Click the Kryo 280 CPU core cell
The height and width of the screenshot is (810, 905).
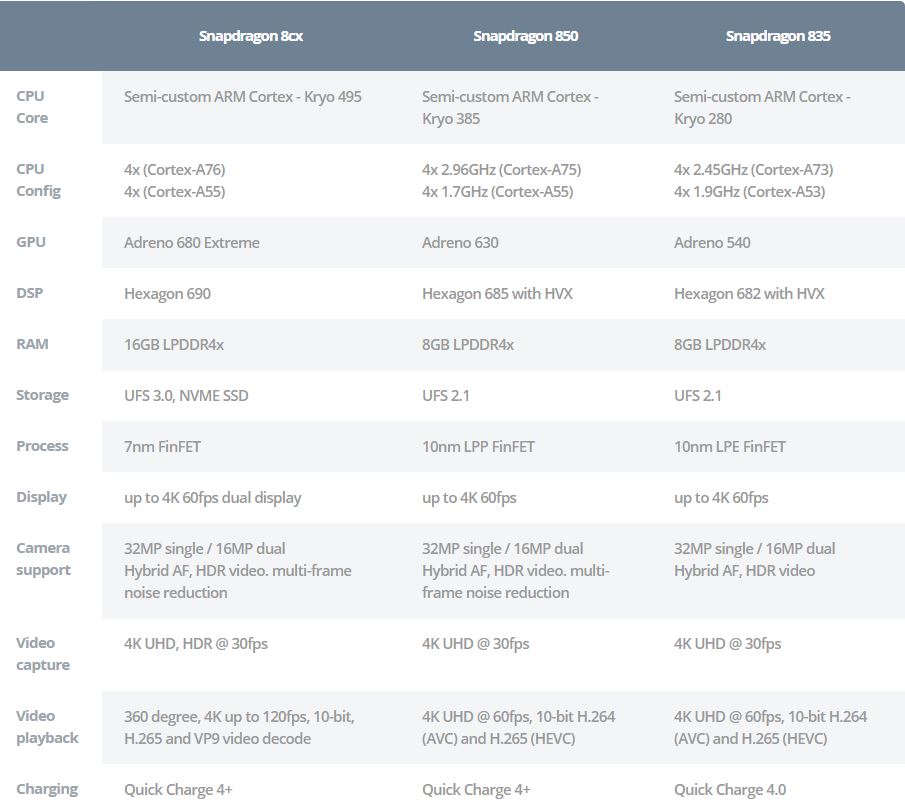point(762,107)
